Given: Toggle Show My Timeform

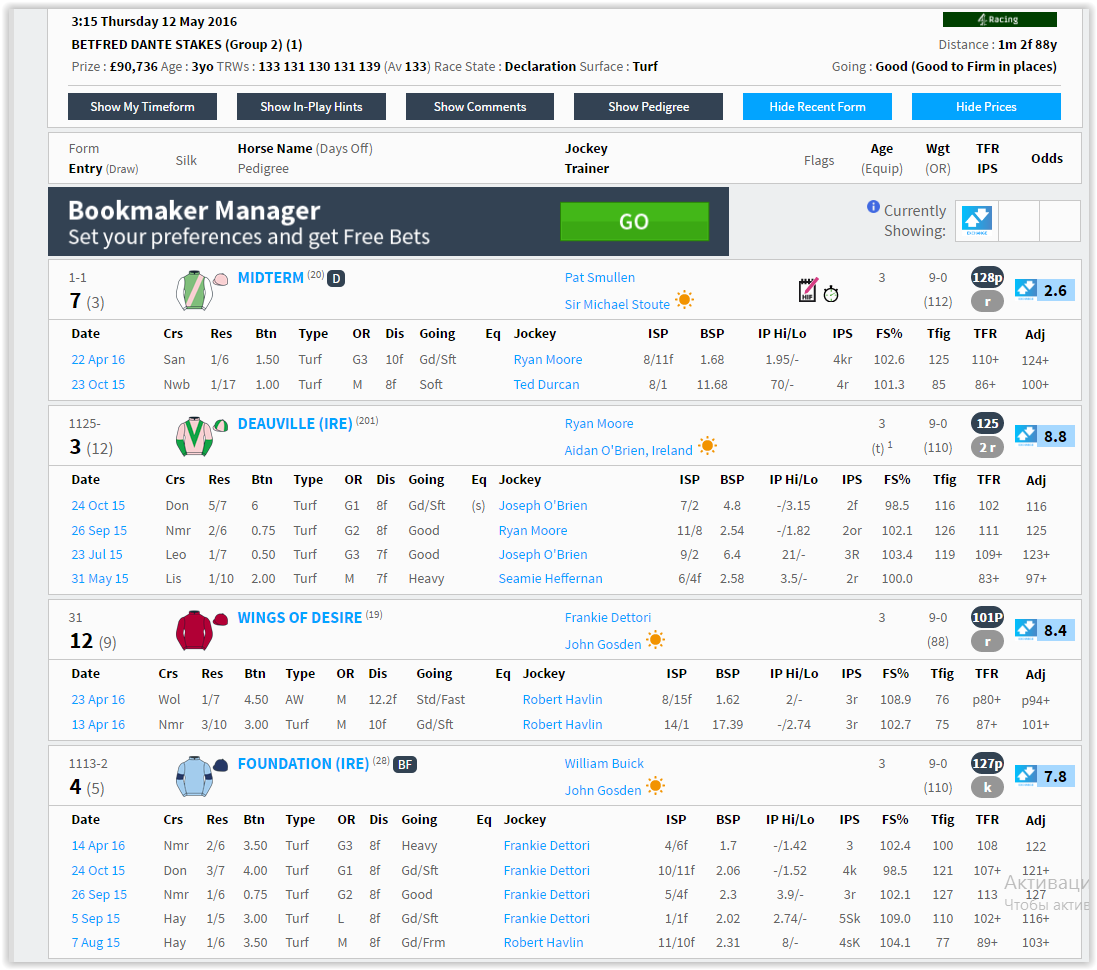Looking at the screenshot, I should [142, 106].
